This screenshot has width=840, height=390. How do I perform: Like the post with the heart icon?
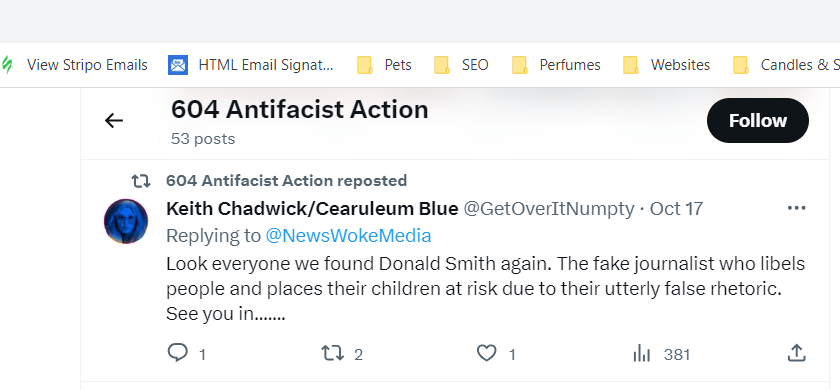[x=486, y=353]
